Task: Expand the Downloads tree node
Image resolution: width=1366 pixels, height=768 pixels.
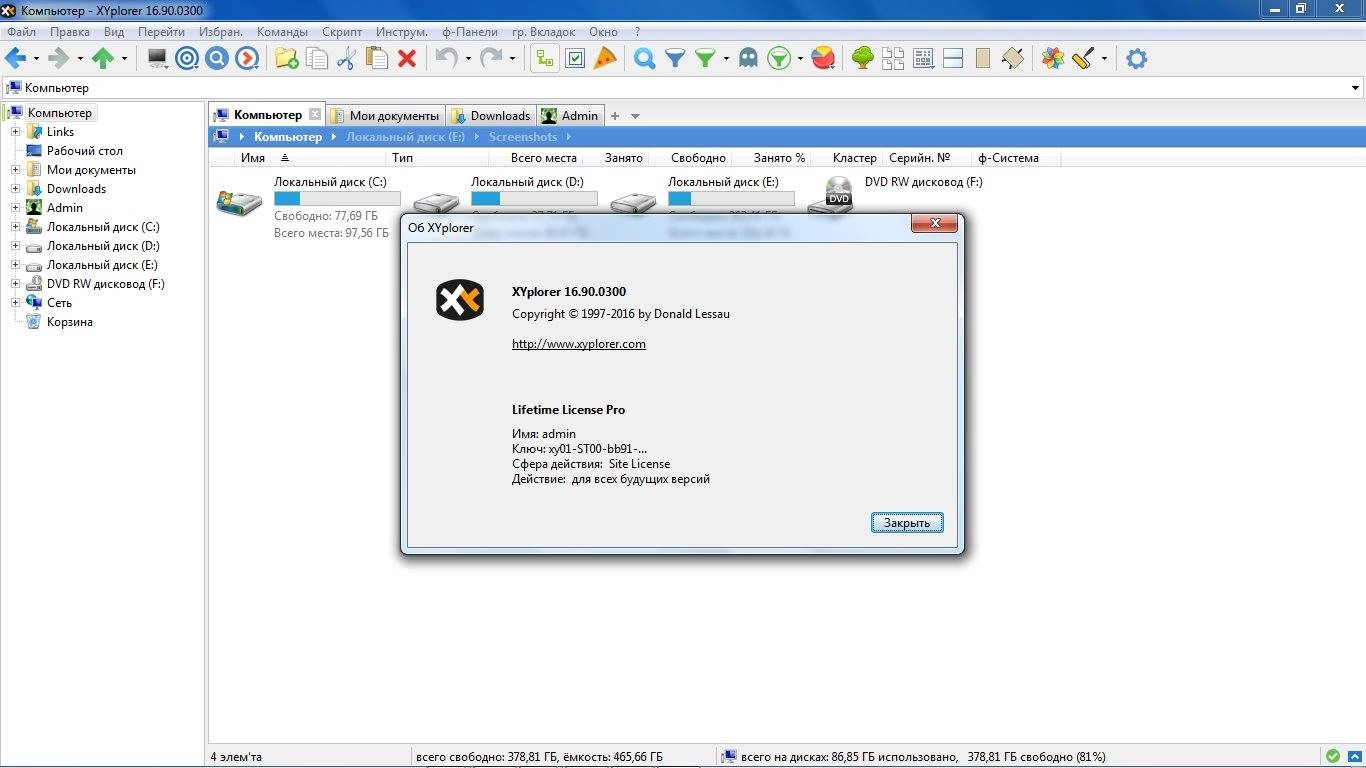Action: tap(16, 189)
